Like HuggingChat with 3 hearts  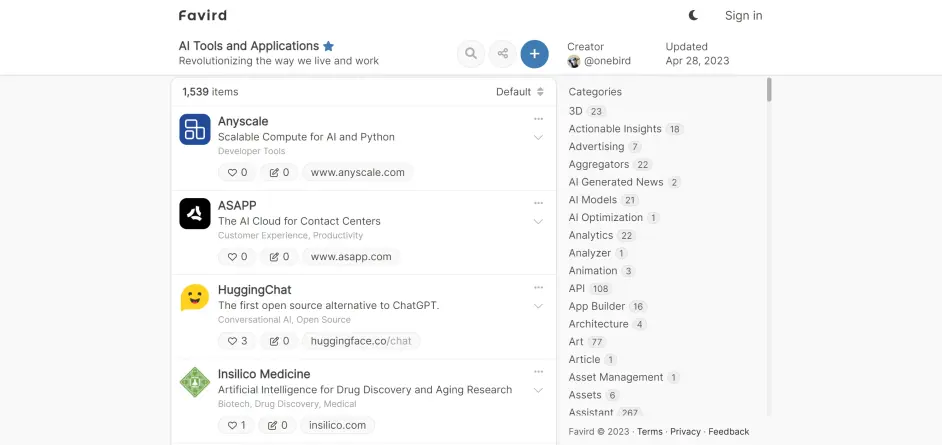point(237,341)
